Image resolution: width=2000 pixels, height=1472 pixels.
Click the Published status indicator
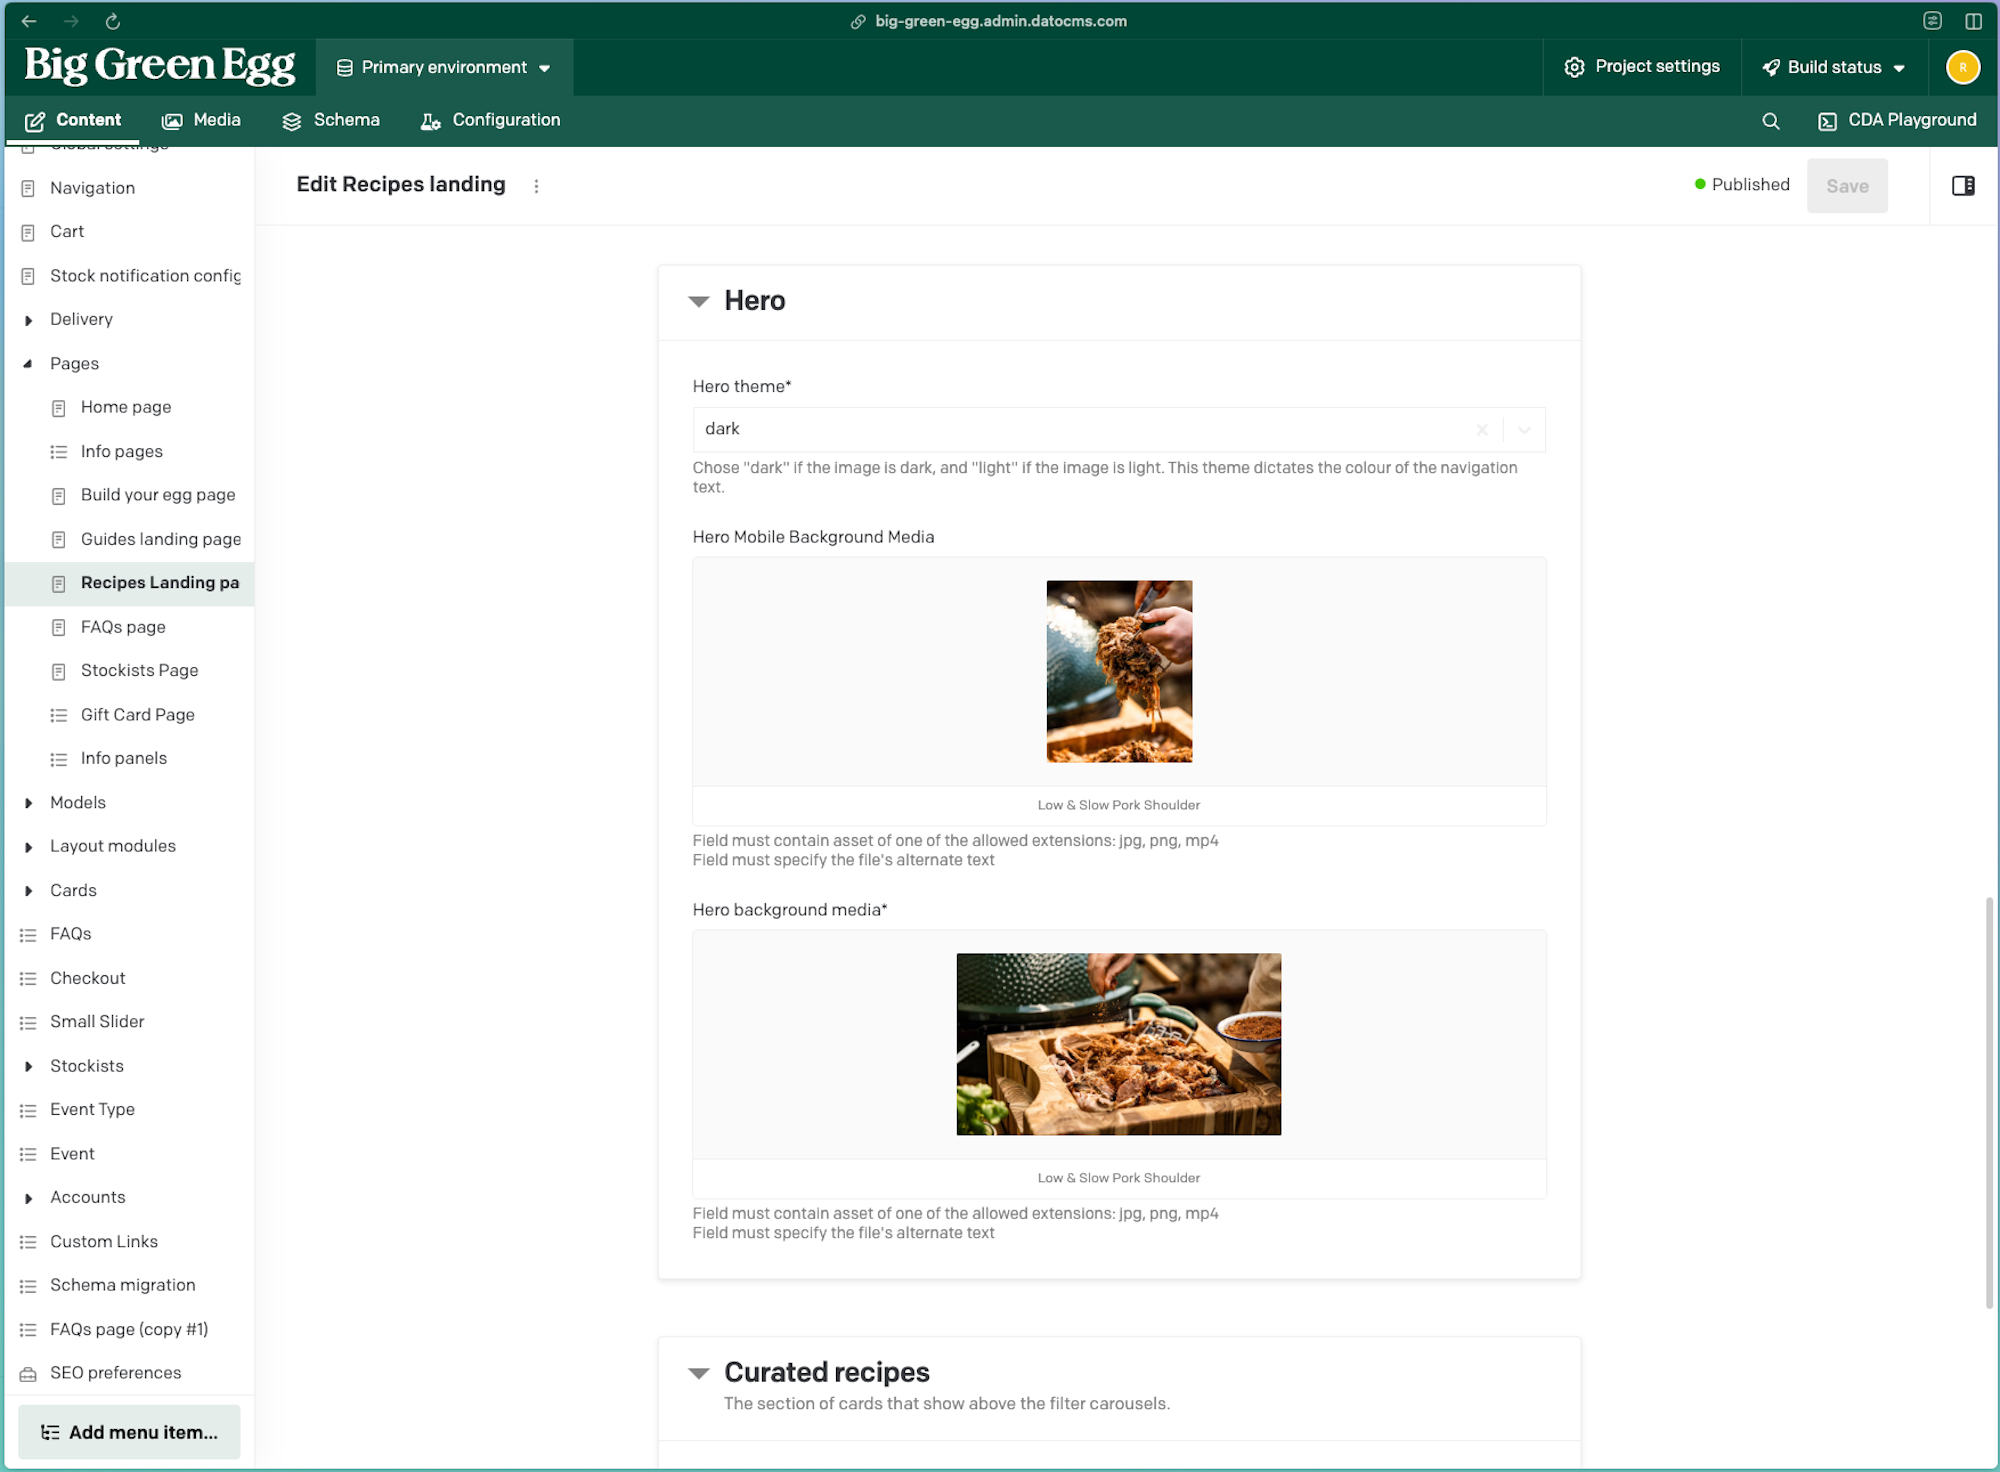(1742, 185)
